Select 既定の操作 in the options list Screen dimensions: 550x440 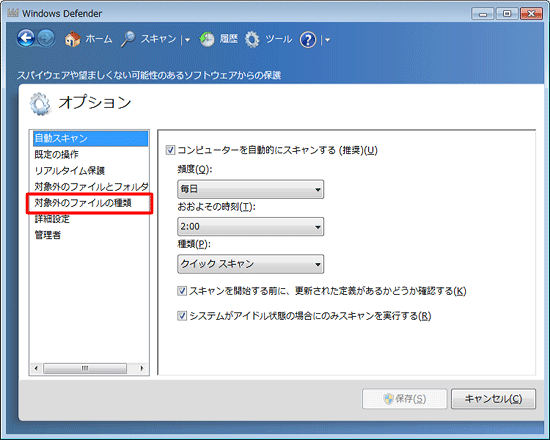coord(56,154)
